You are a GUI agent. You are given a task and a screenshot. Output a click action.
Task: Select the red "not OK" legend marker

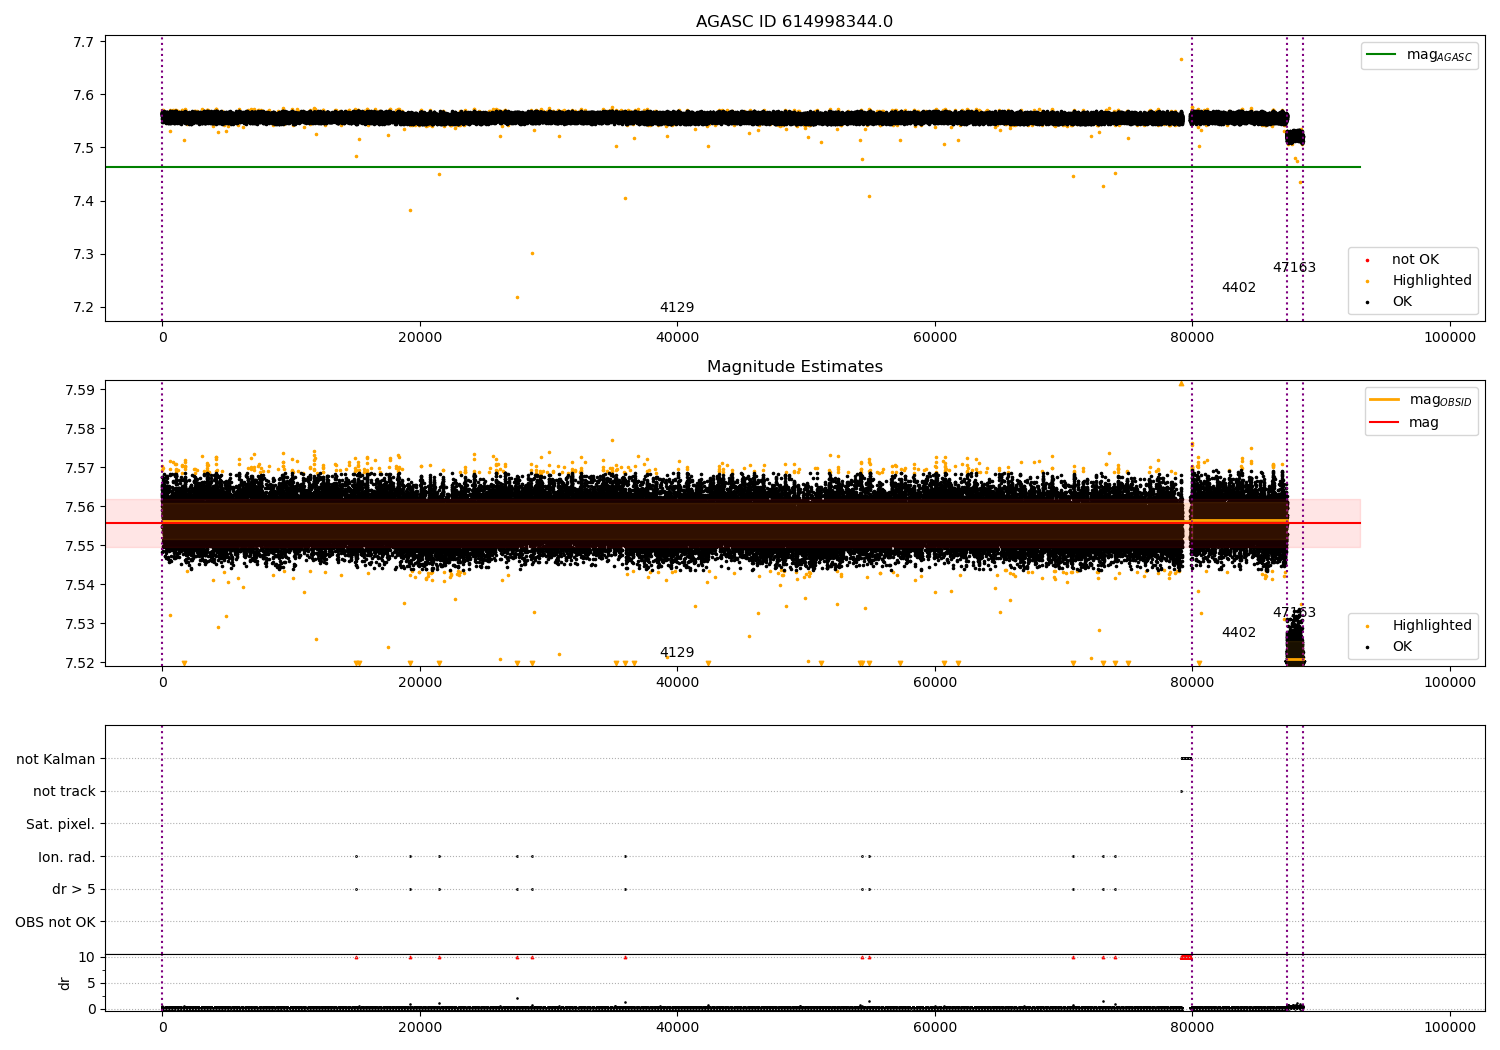tap(1367, 260)
